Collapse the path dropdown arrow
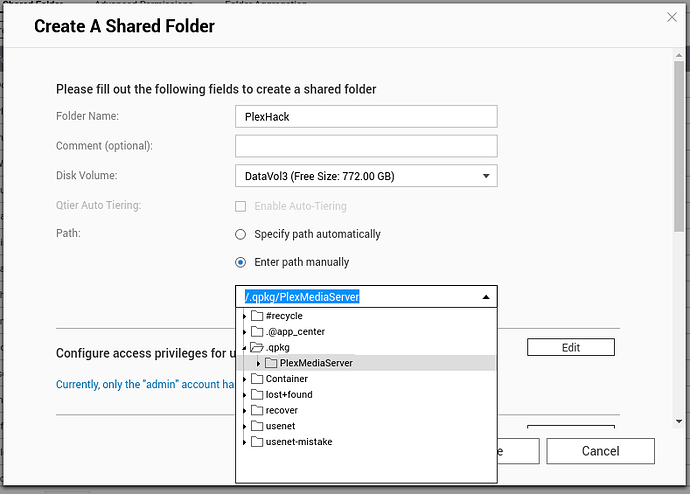 [x=486, y=297]
